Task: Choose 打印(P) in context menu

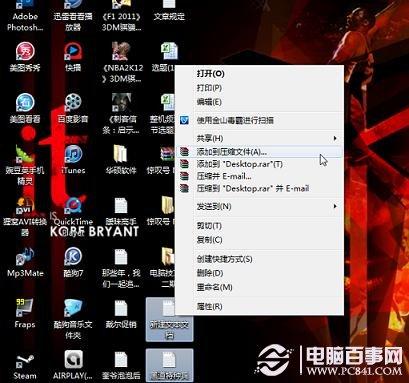Action: 259,88
